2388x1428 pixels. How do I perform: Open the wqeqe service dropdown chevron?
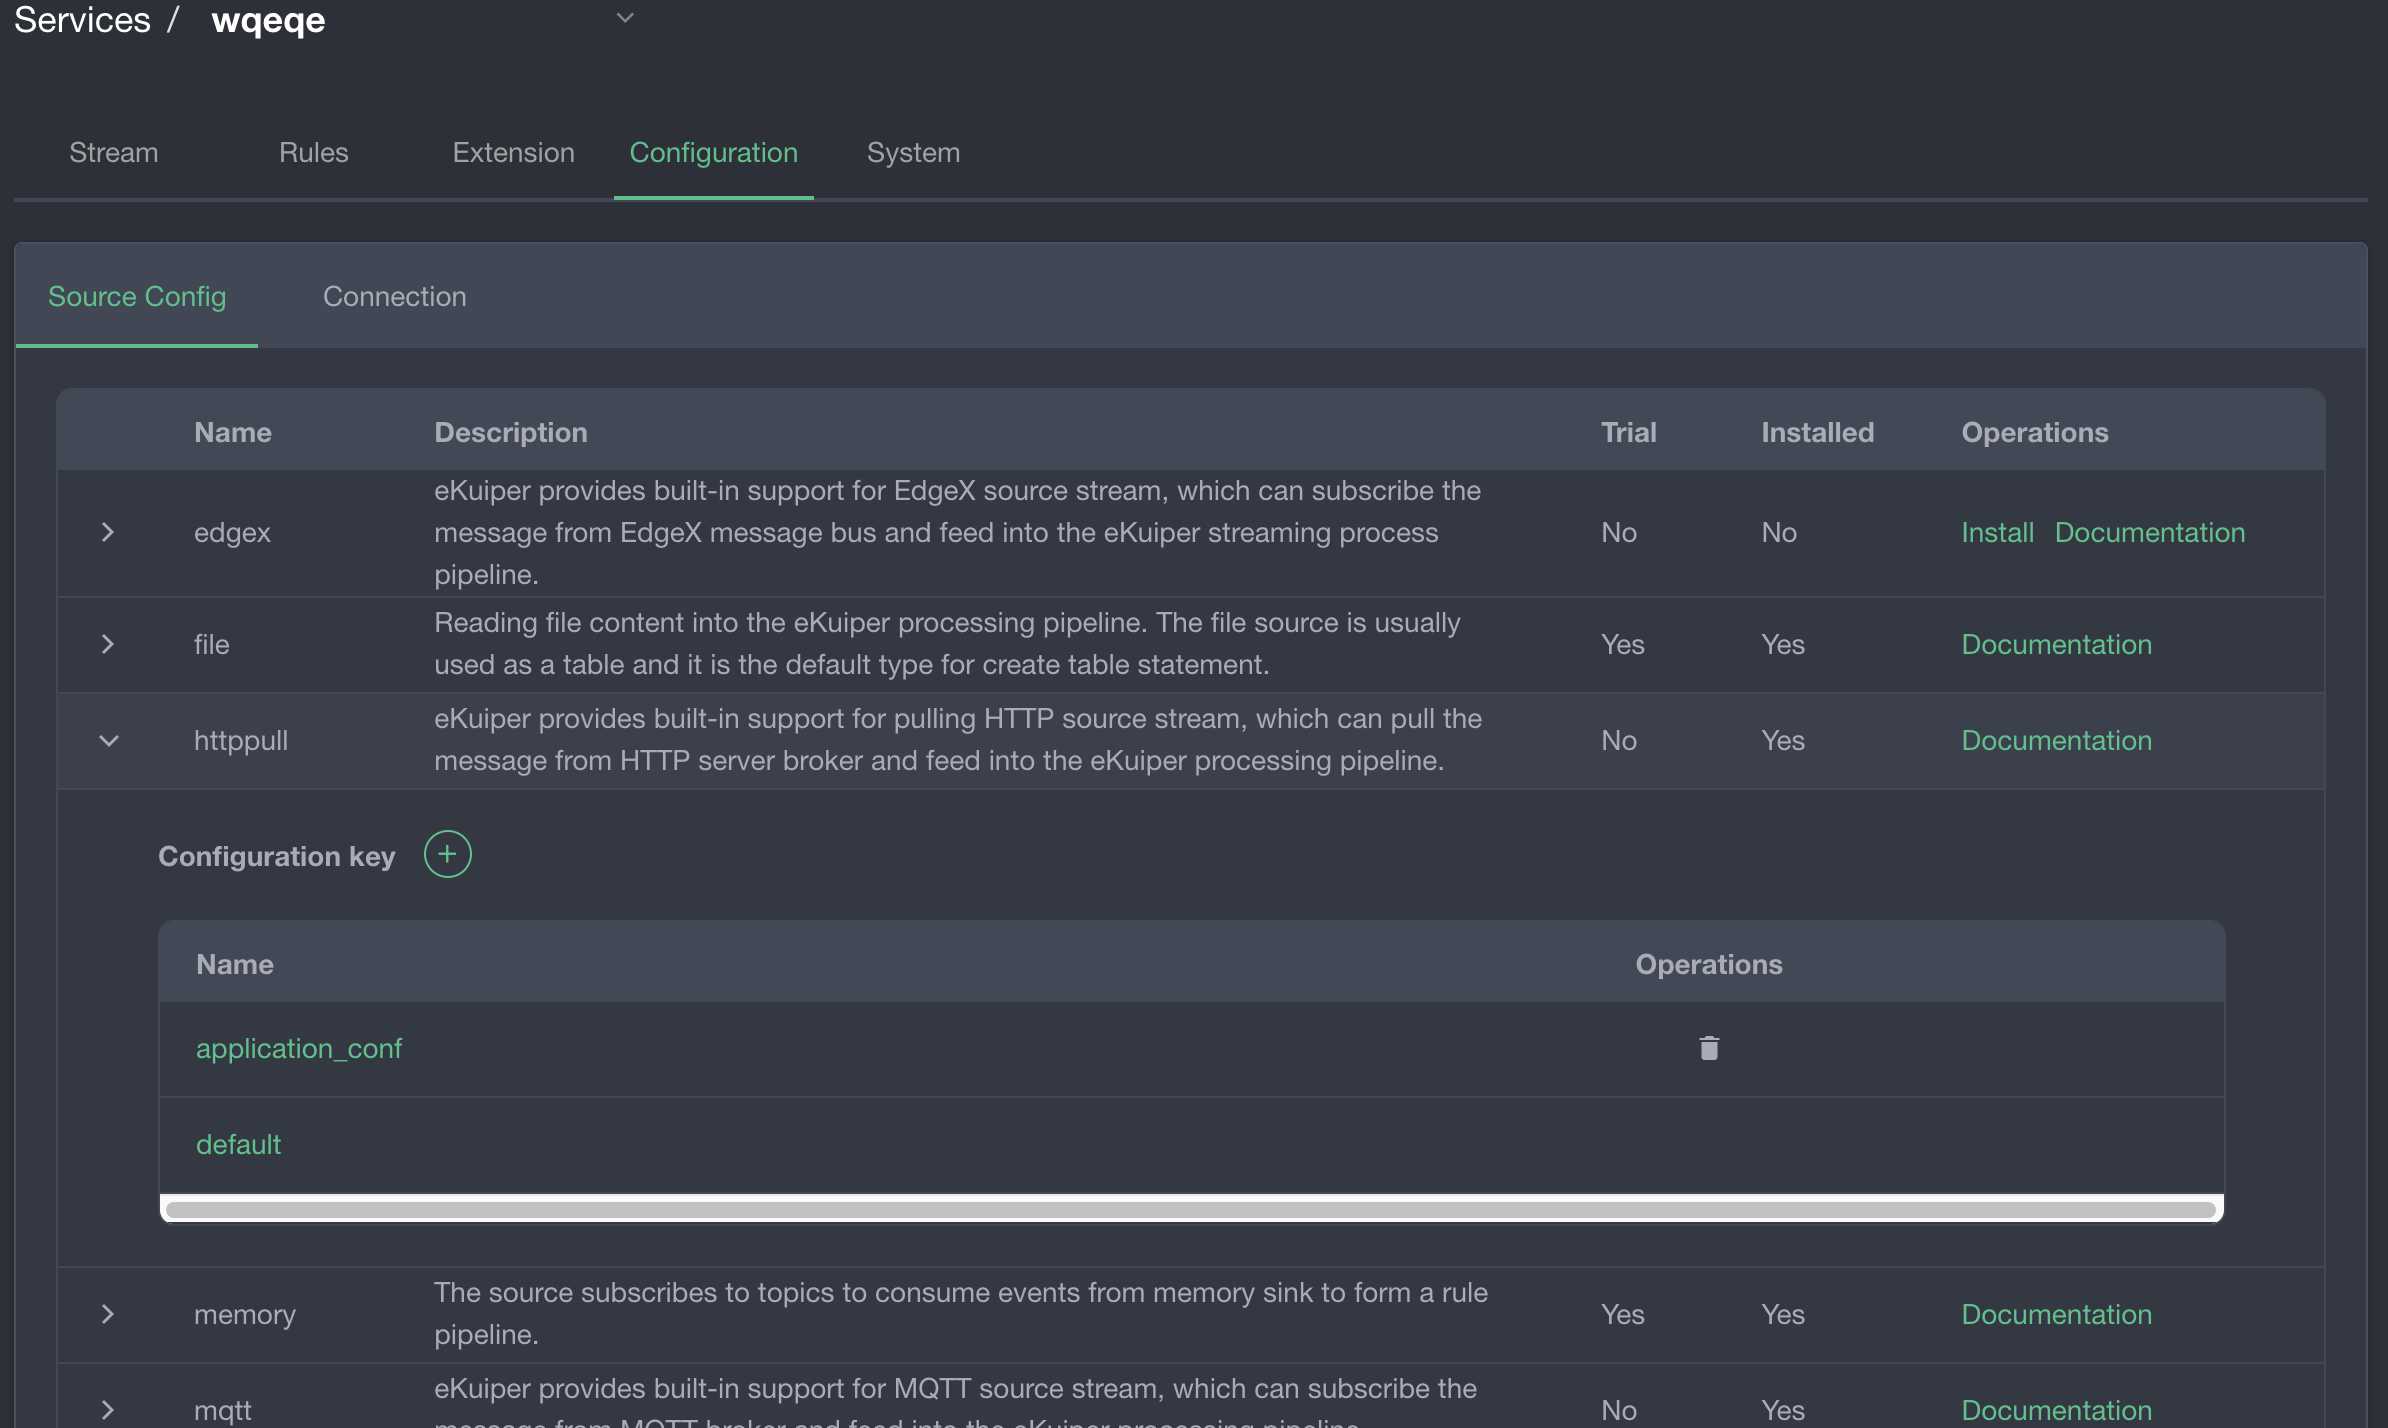click(625, 18)
